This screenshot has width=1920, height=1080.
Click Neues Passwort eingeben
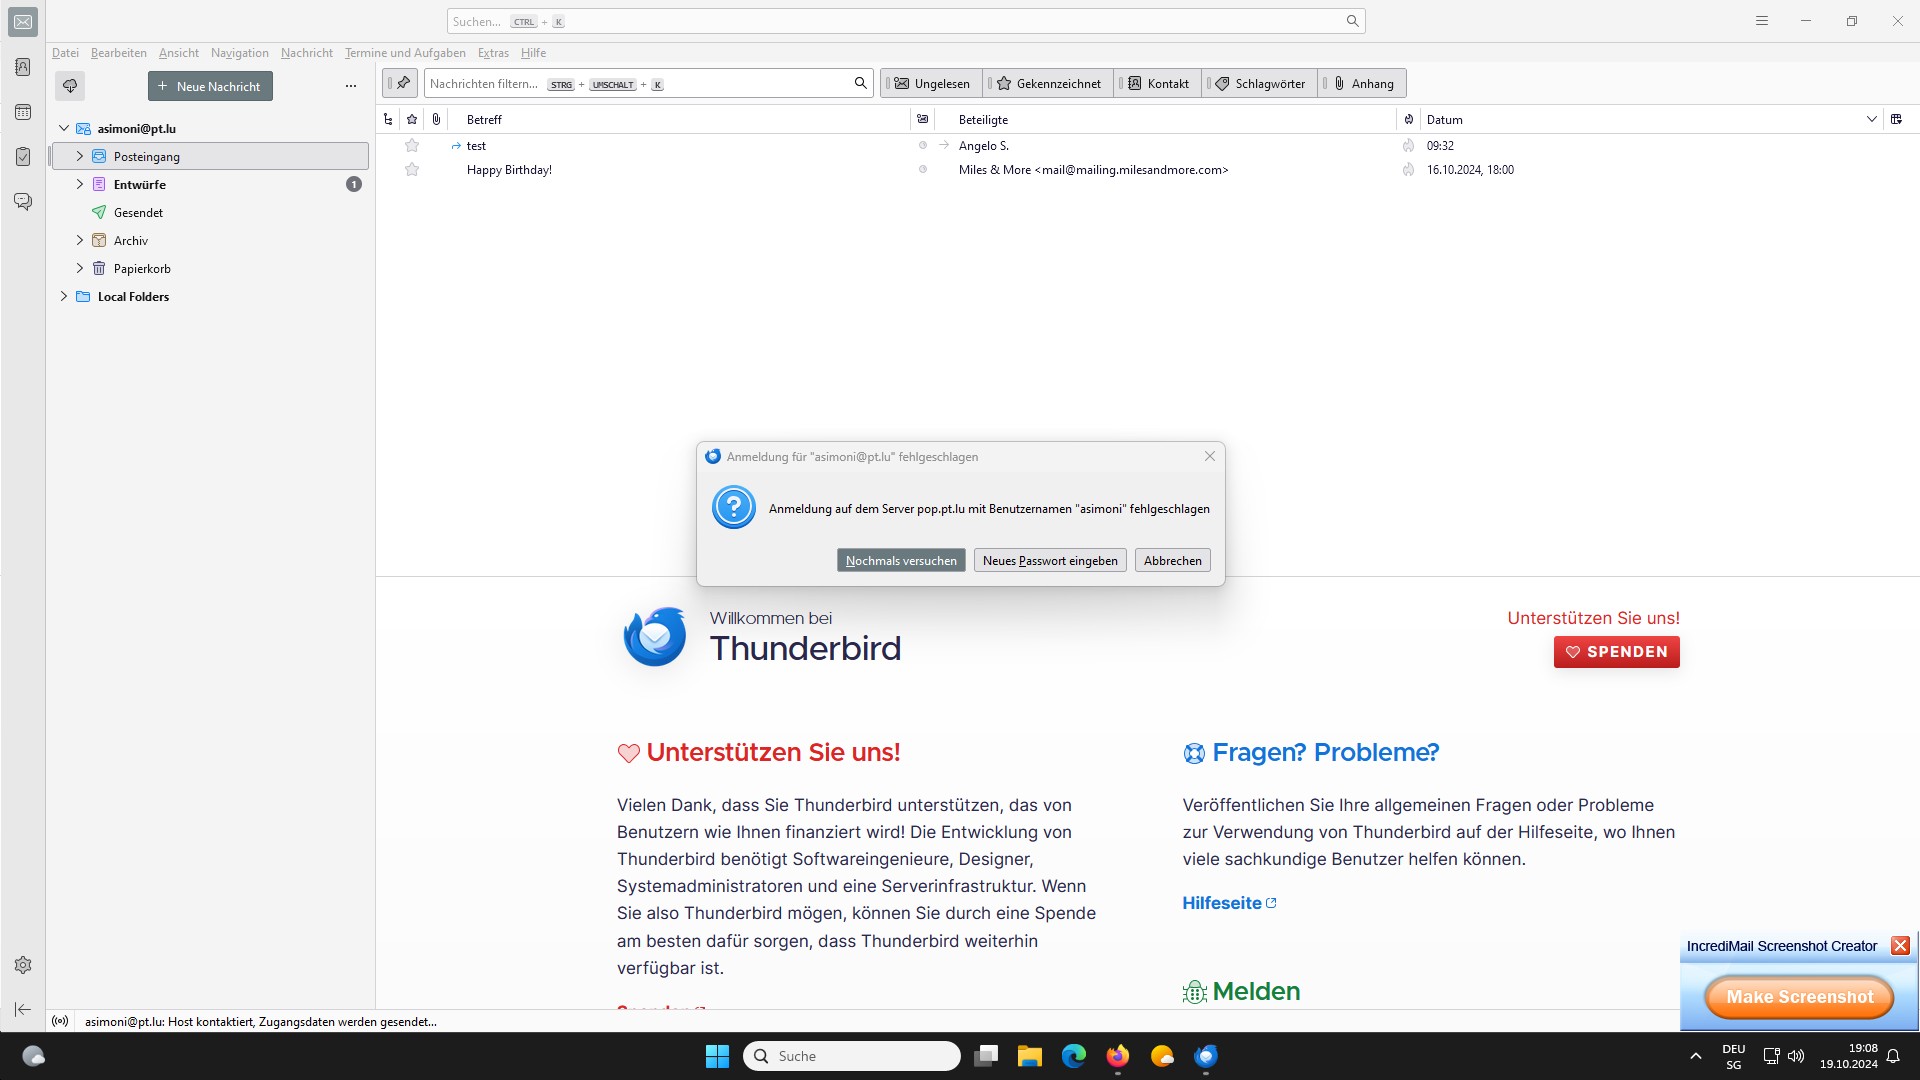(x=1050, y=561)
